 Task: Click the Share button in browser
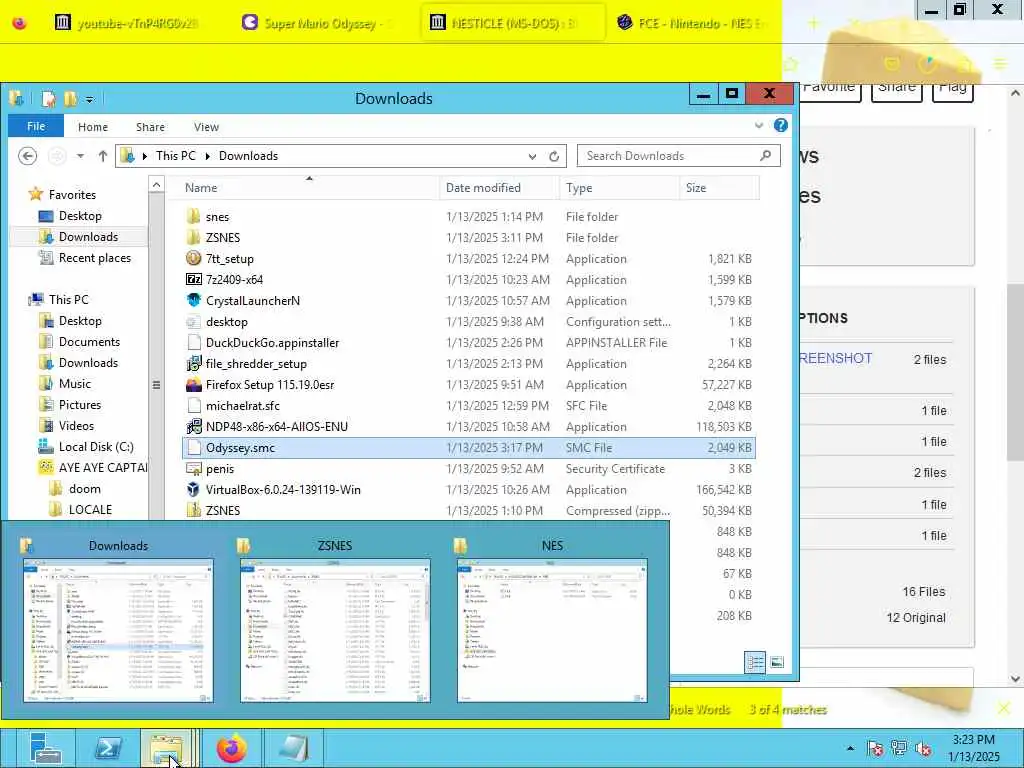(897, 89)
